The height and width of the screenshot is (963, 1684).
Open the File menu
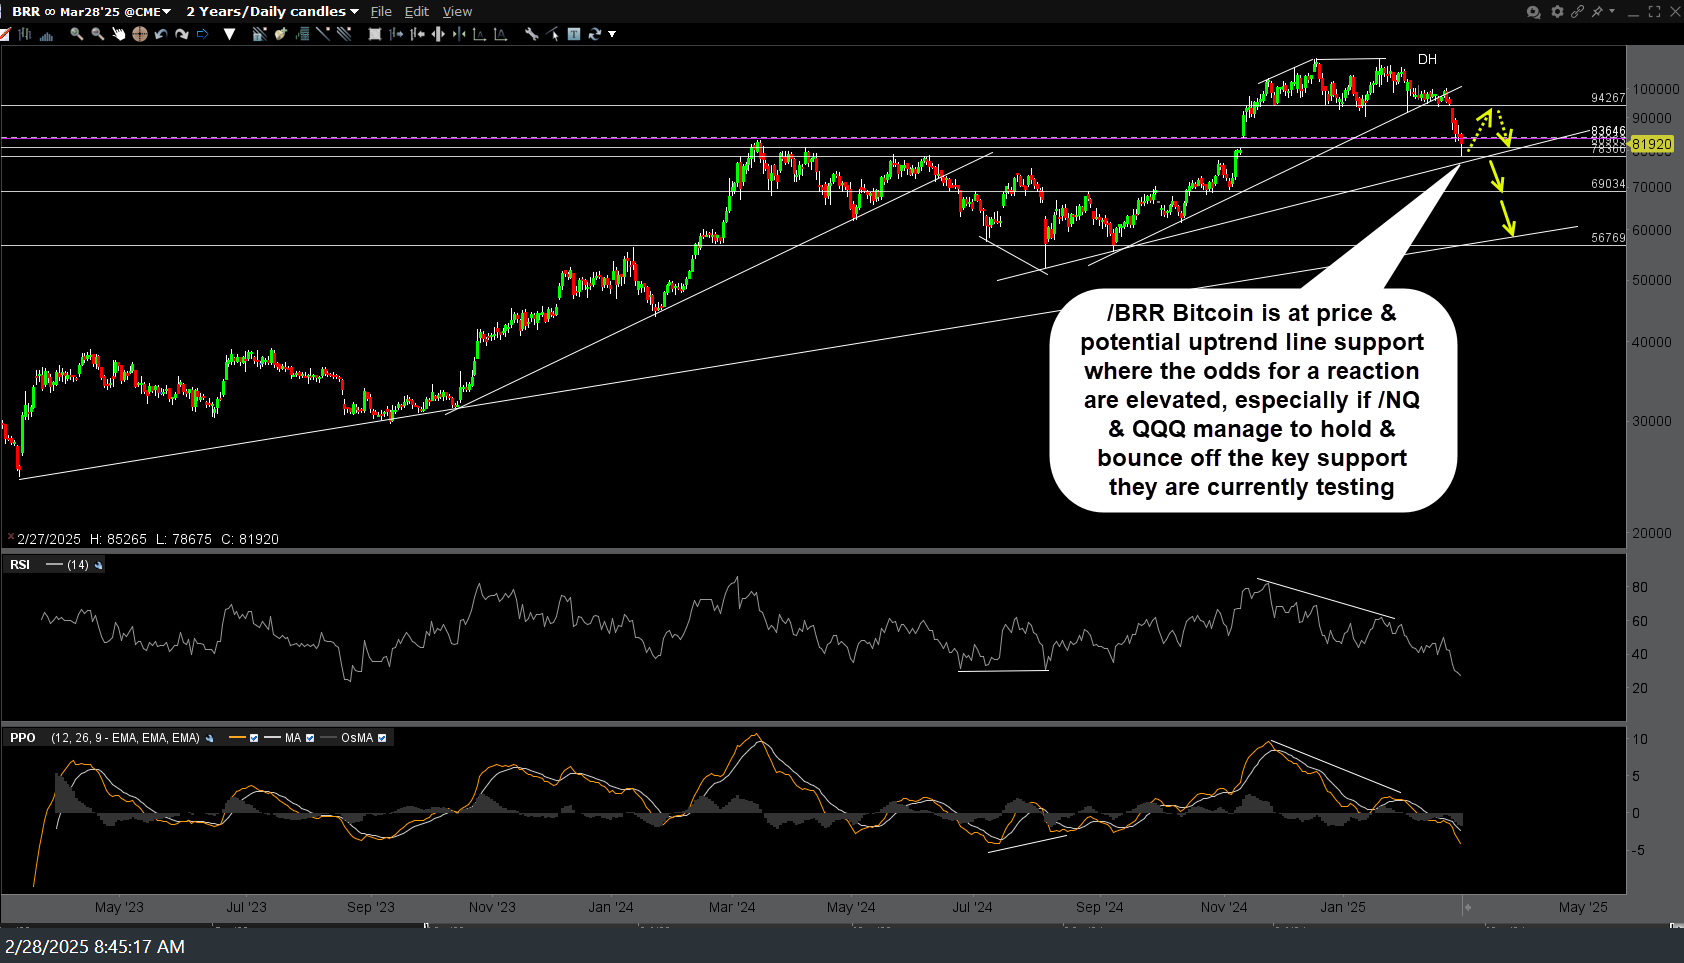[381, 12]
